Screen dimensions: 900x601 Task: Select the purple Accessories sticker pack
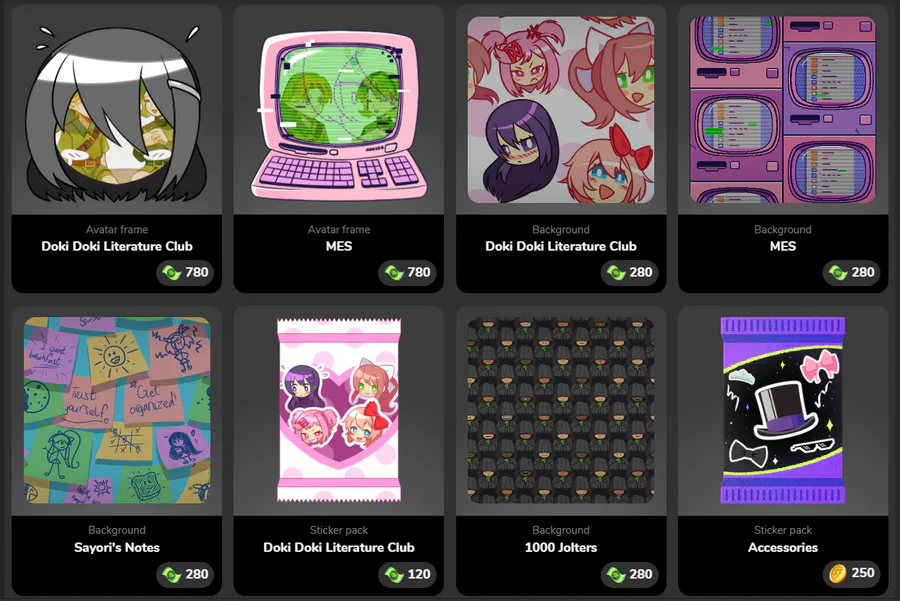click(783, 410)
